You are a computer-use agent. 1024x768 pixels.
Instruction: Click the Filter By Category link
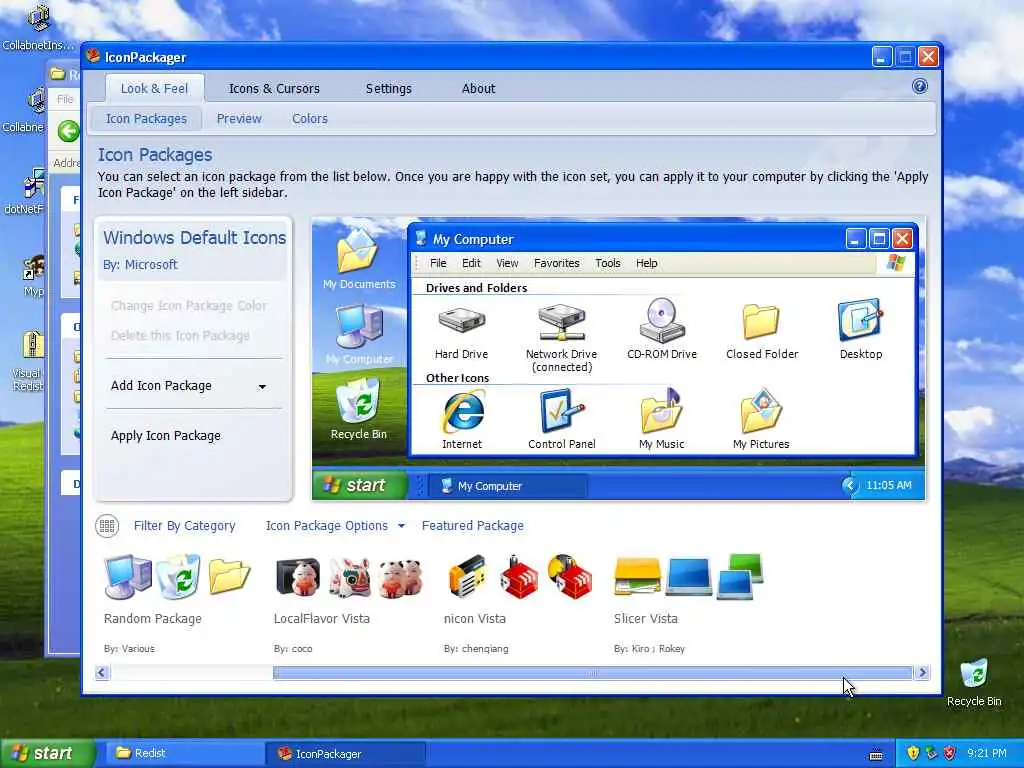[x=184, y=526]
